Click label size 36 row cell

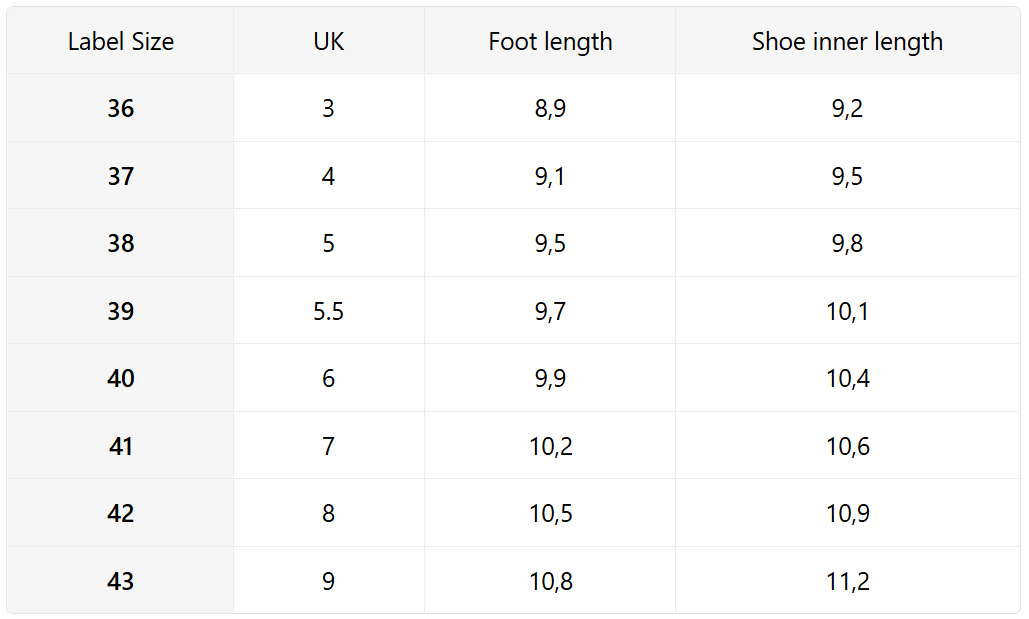pos(120,109)
